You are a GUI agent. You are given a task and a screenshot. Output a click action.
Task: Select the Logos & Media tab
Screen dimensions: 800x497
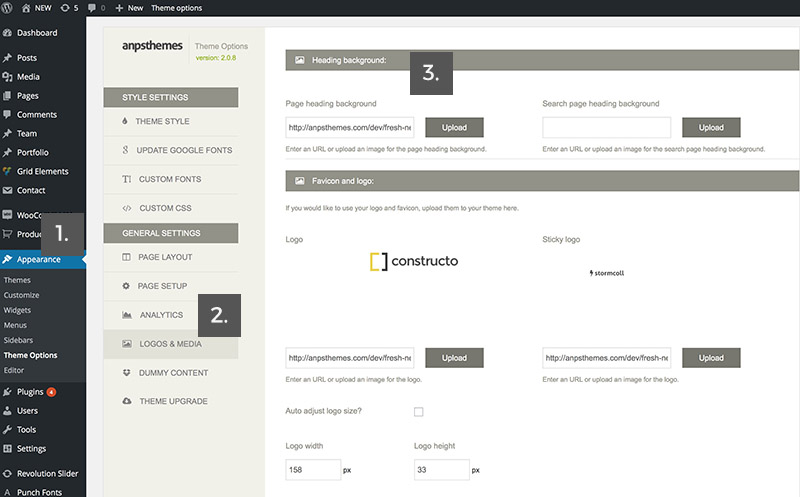tap(171, 344)
